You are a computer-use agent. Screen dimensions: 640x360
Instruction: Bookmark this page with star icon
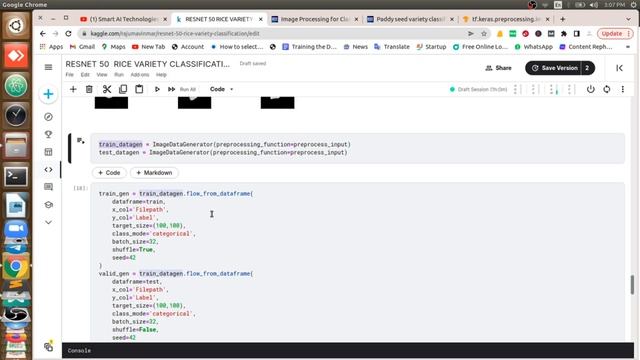[x=484, y=33]
